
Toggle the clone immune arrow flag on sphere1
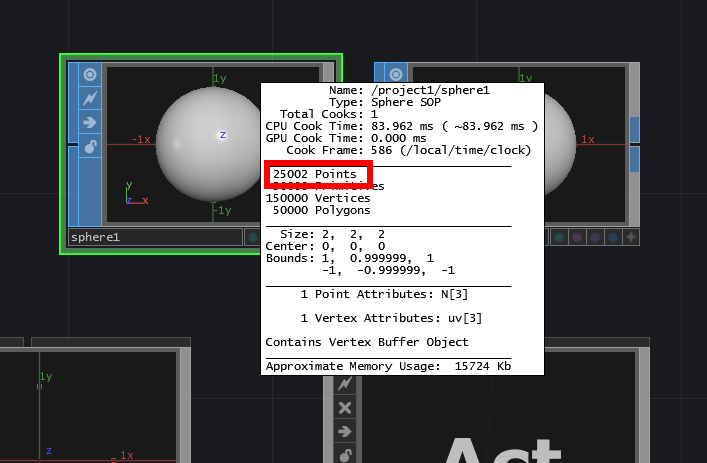click(90, 122)
